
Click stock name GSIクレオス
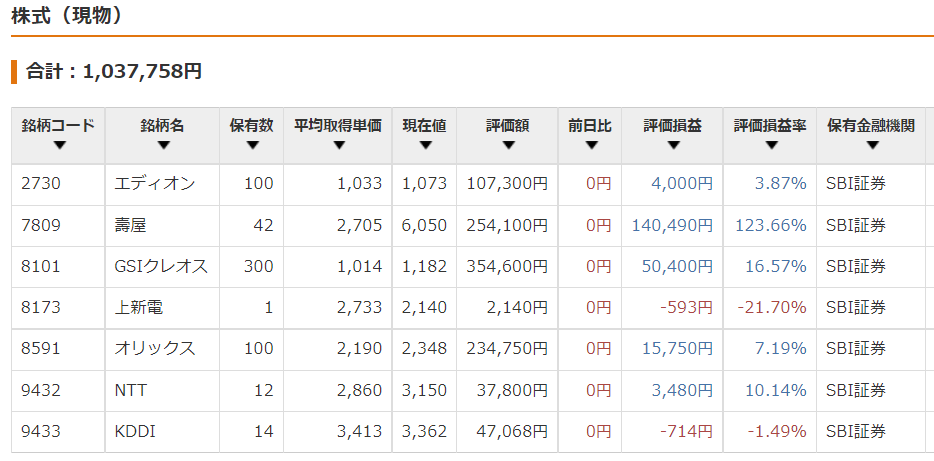point(161,266)
